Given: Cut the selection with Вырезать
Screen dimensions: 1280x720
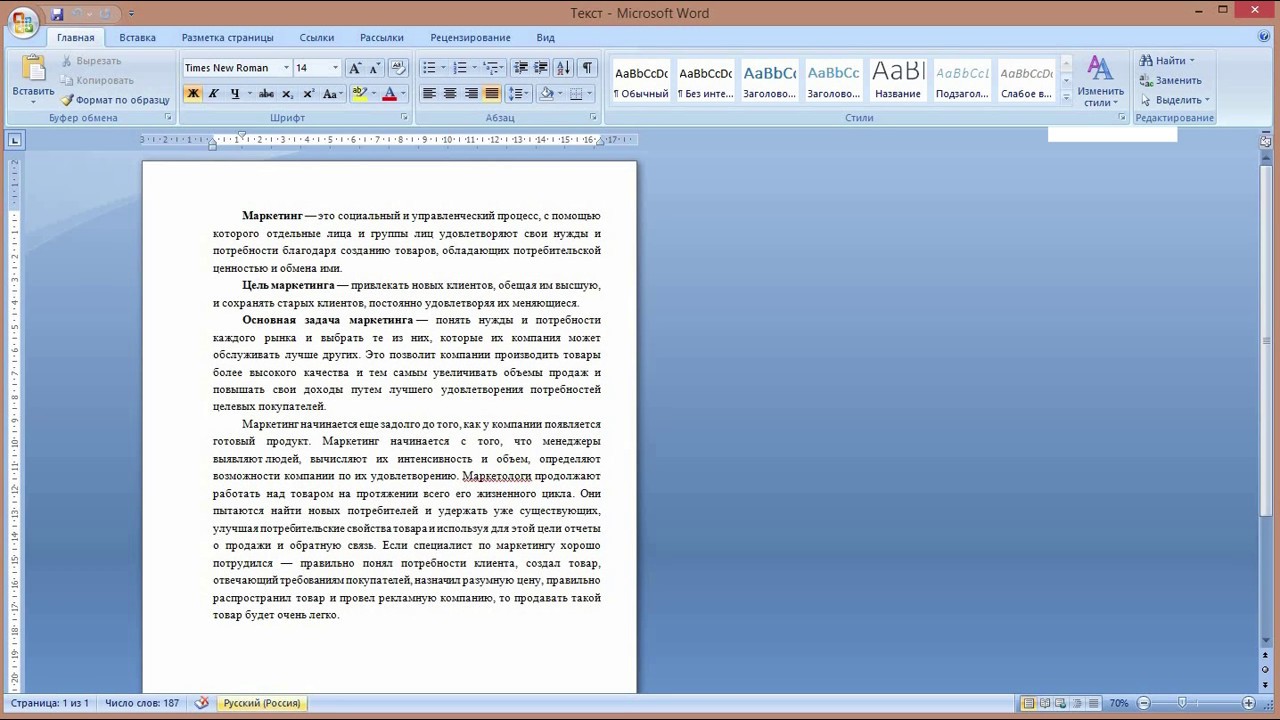Looking at the screenshot, I should (x=91, y=61).
